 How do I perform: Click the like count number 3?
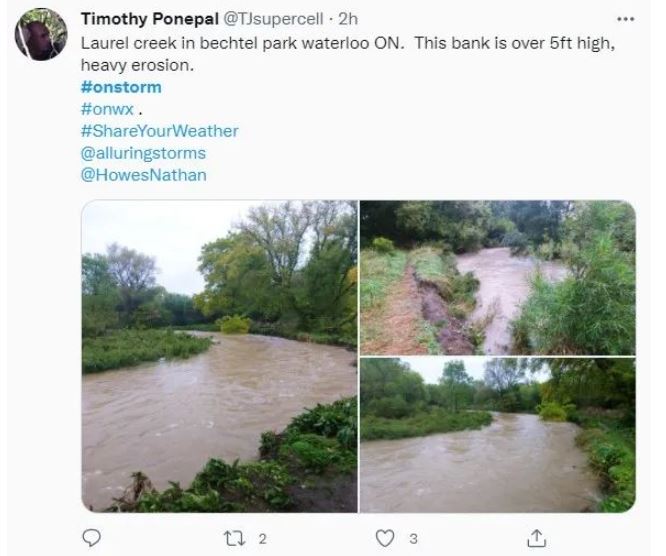(x=412, y=538)
